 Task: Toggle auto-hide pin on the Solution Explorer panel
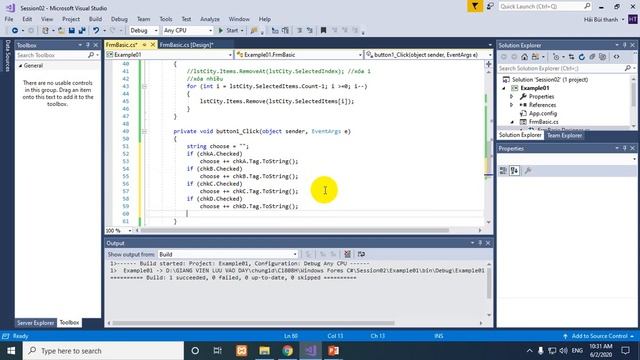[x=624, y=45]
